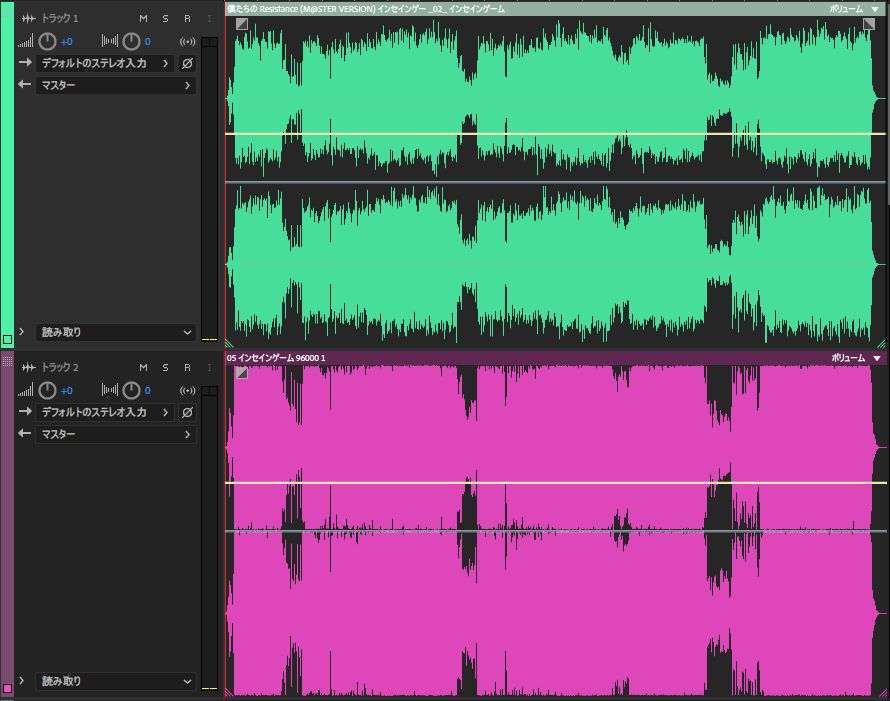Toggle Track 1 sum-to-mono icon
This screenshot has width=890, height=701.
pos(187,41)
